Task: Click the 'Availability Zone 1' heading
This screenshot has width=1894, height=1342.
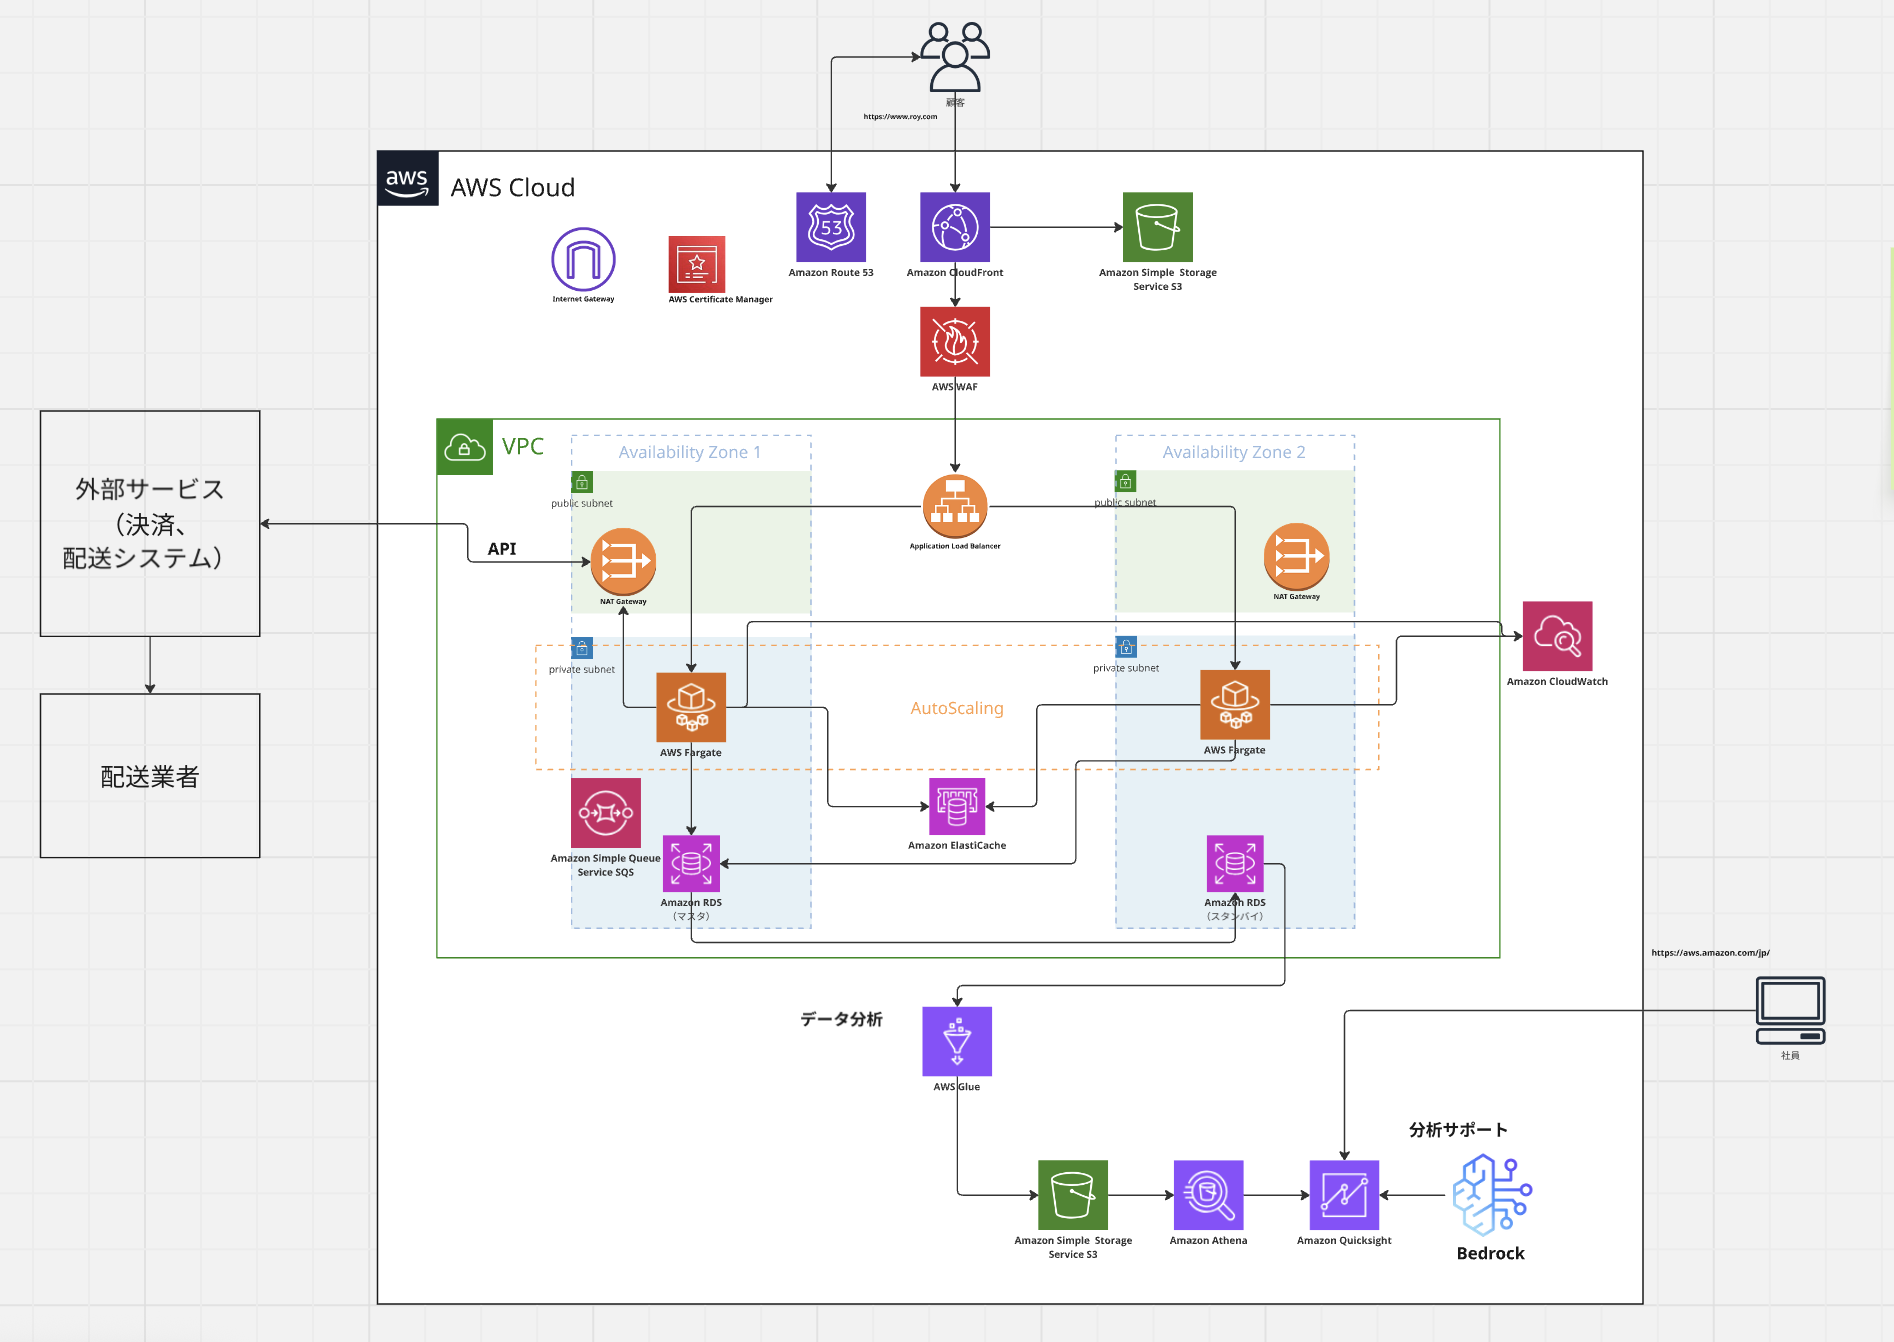Action: point(690,452)
